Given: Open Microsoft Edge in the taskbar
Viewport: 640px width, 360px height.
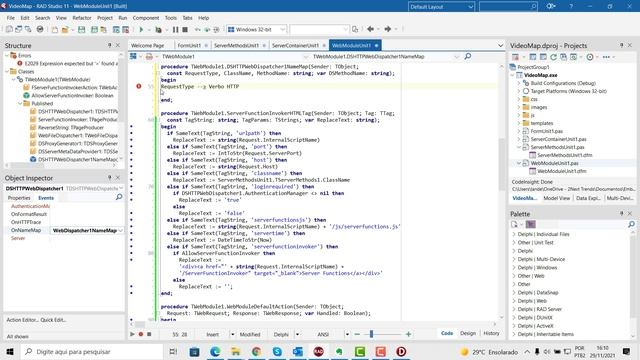Looking at the screenshot, I should click(215, 351).
